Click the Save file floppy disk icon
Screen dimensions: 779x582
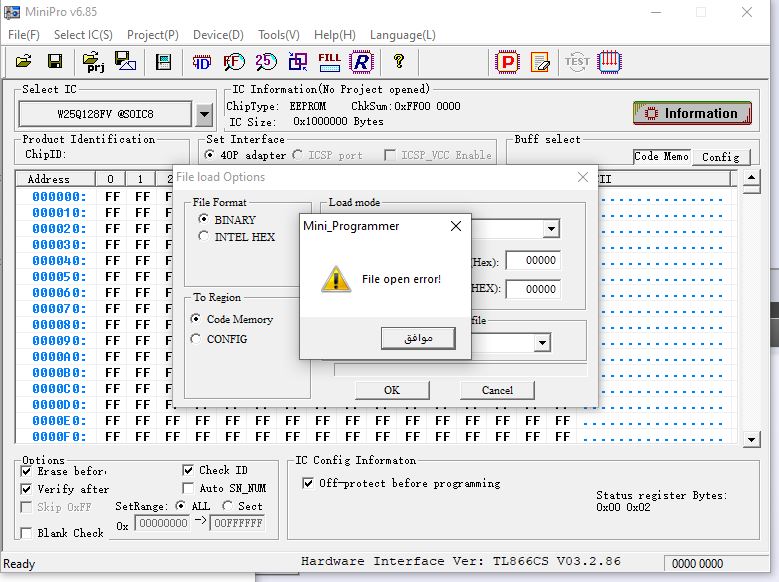(x=55, y=62)
